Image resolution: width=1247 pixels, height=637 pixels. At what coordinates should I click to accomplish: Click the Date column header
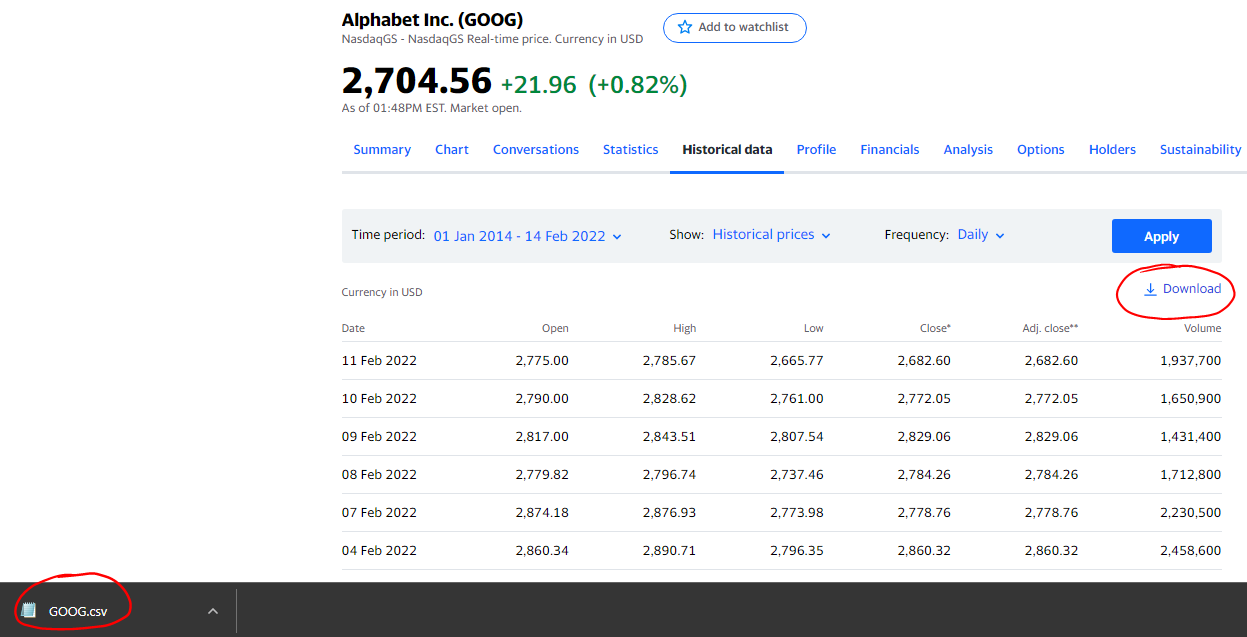[x=353, y=328]
